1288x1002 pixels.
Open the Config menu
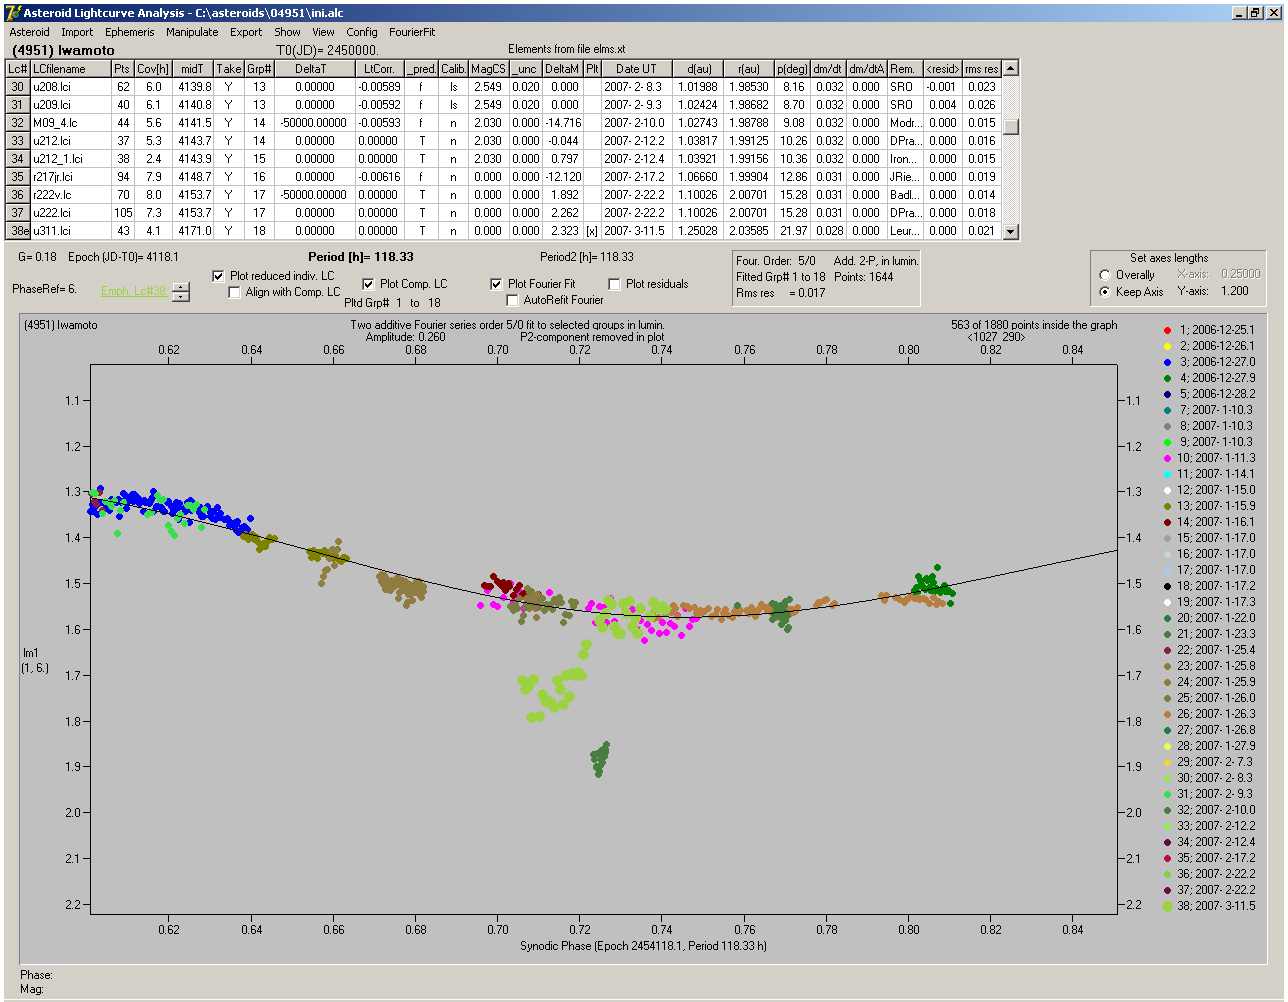tap(362, 32)
